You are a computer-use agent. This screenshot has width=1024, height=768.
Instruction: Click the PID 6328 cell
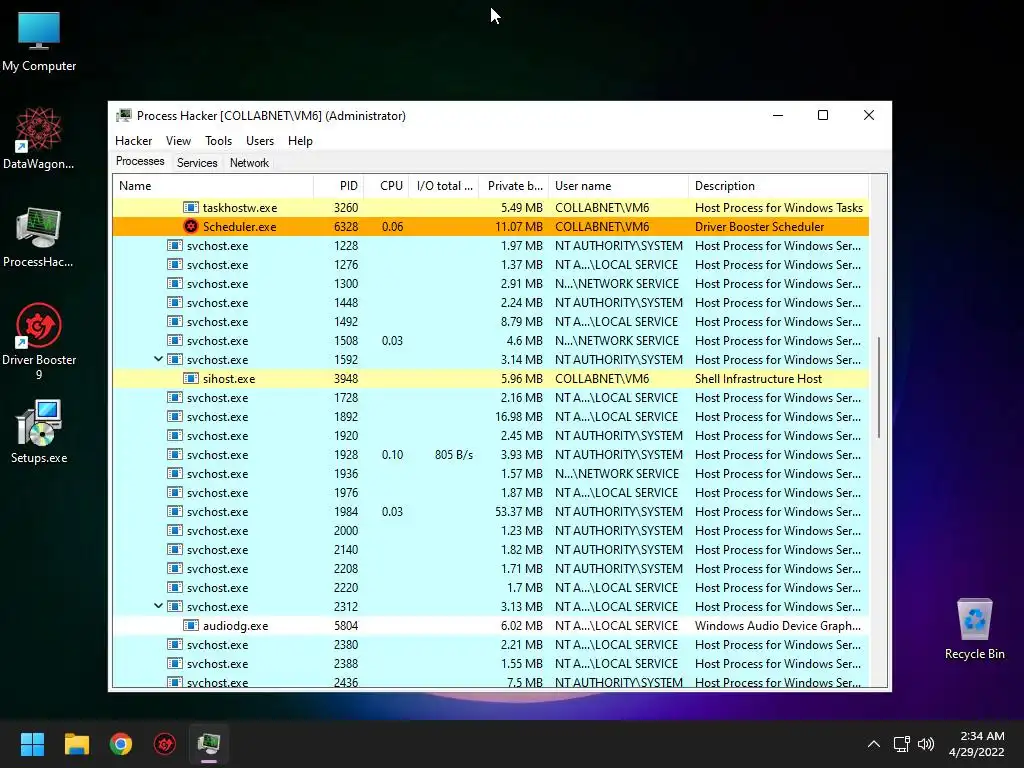click(345, 227)
